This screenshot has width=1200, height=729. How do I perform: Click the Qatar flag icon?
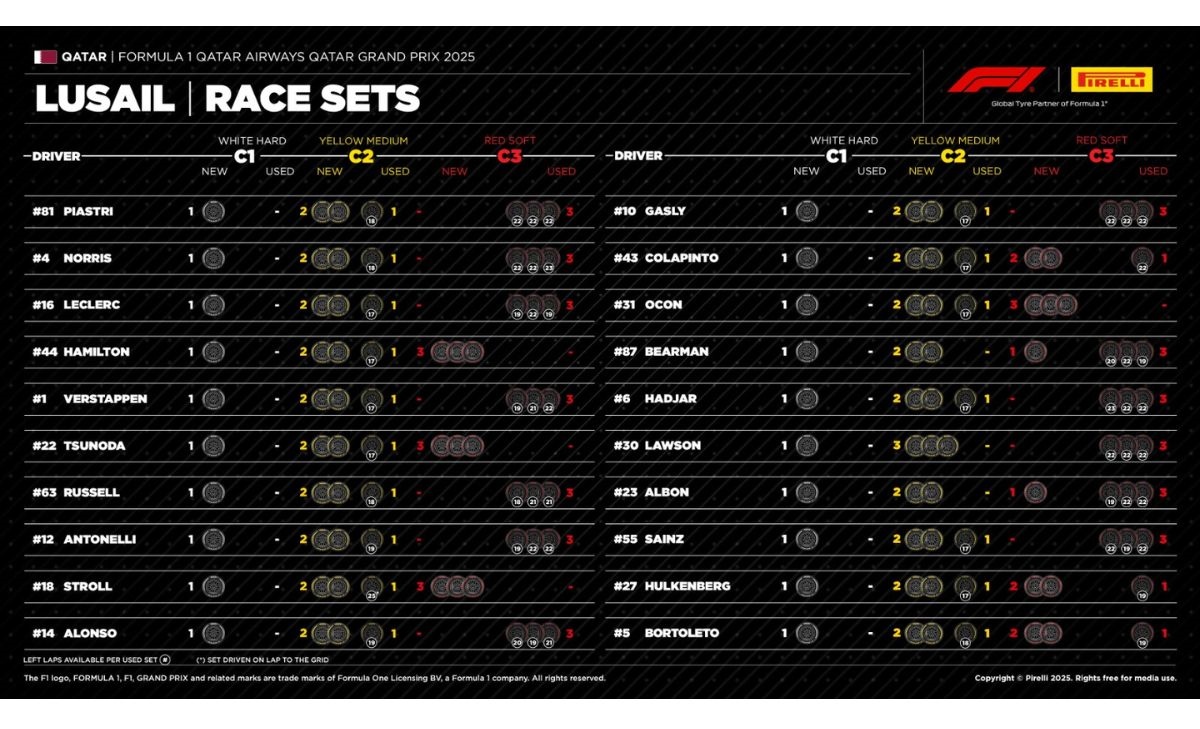(45, 57)
